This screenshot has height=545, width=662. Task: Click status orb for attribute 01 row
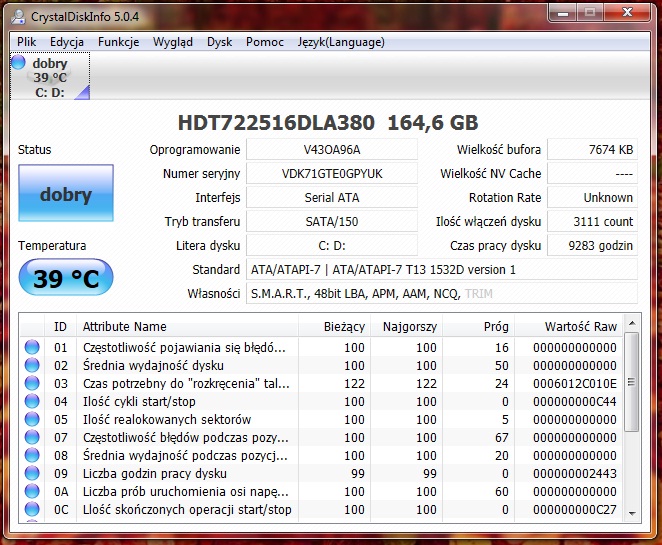click(32, 347)
